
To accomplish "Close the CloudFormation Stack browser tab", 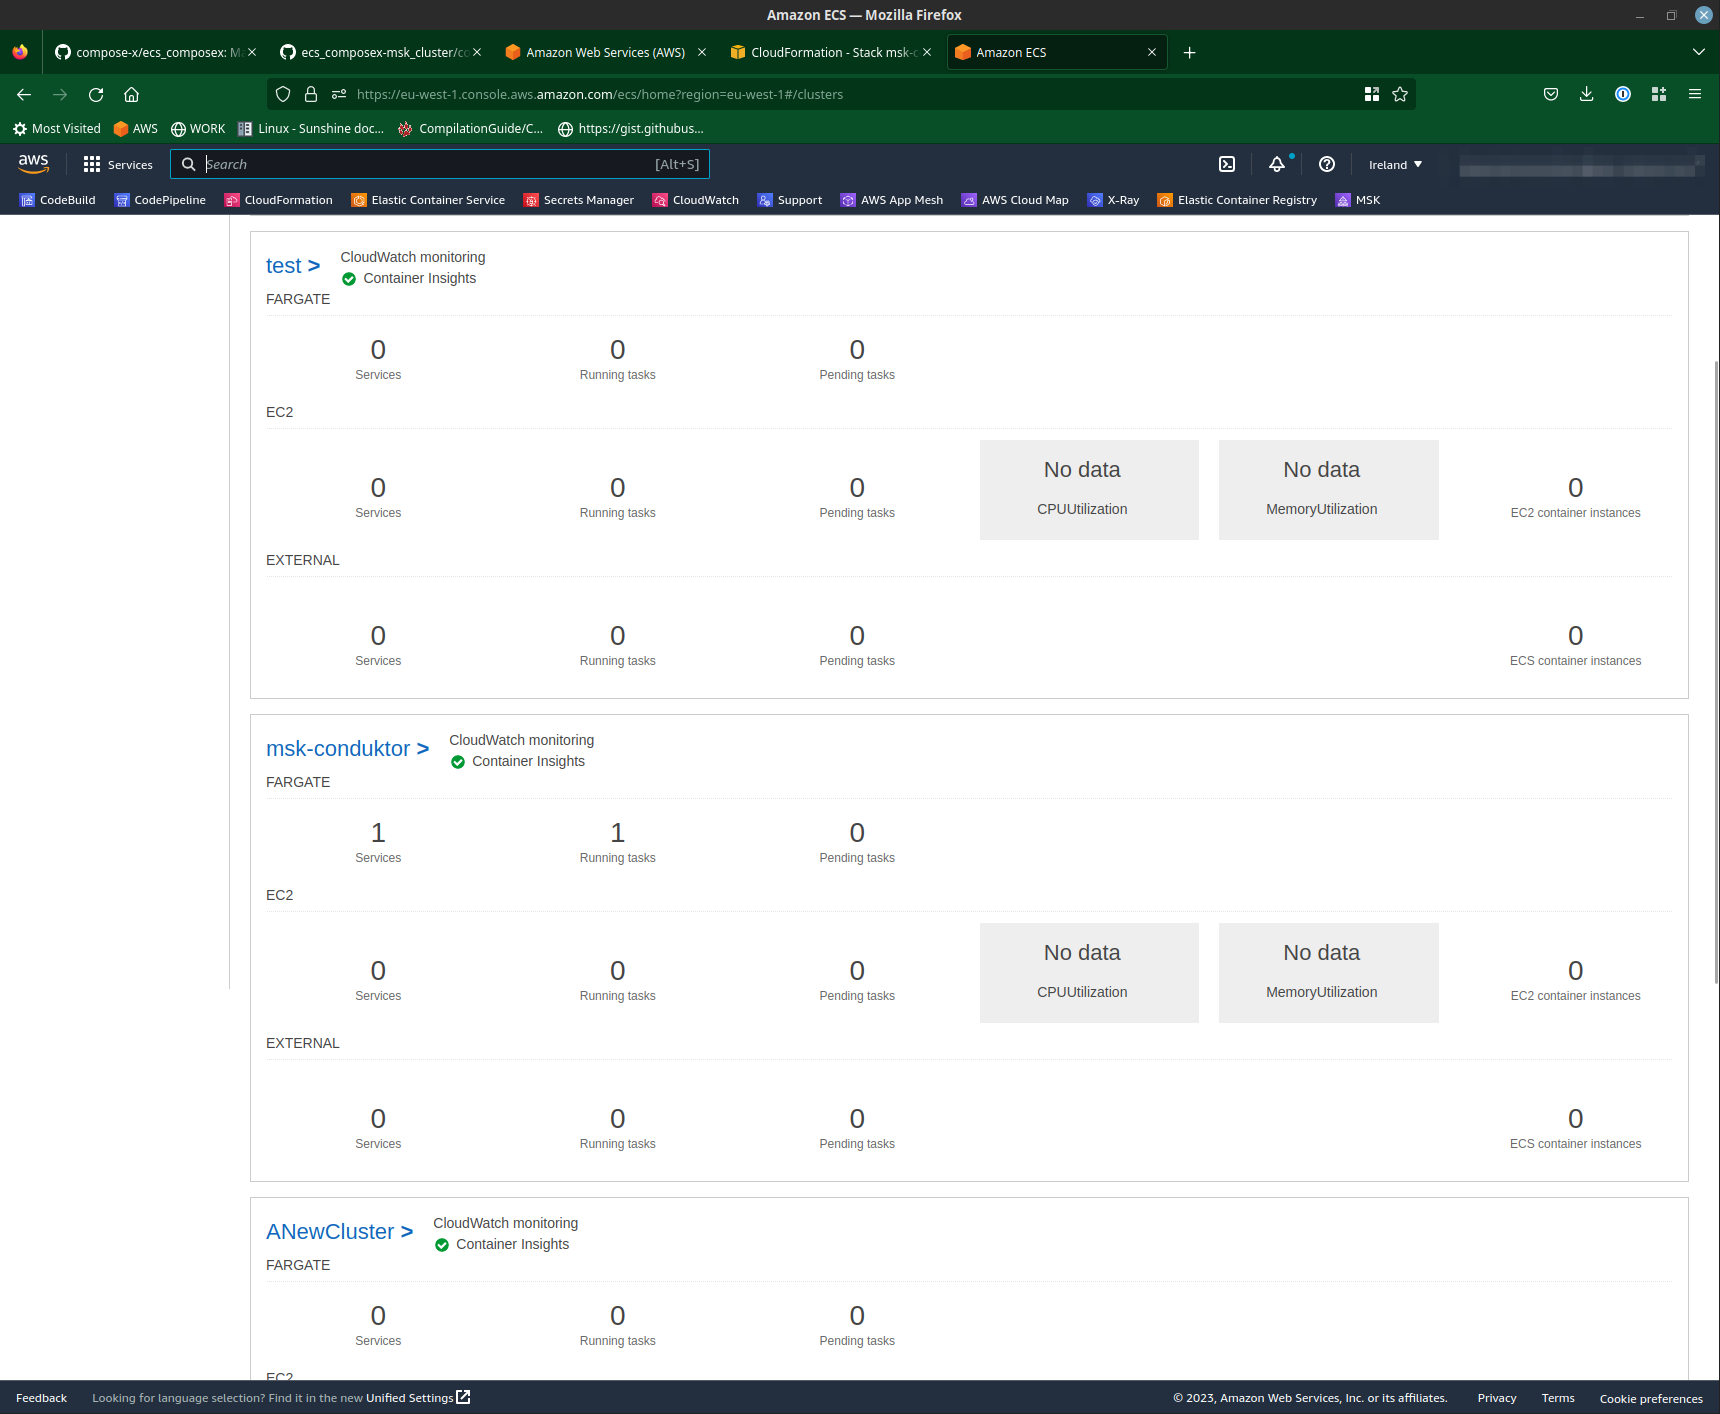I will point(927,52).
